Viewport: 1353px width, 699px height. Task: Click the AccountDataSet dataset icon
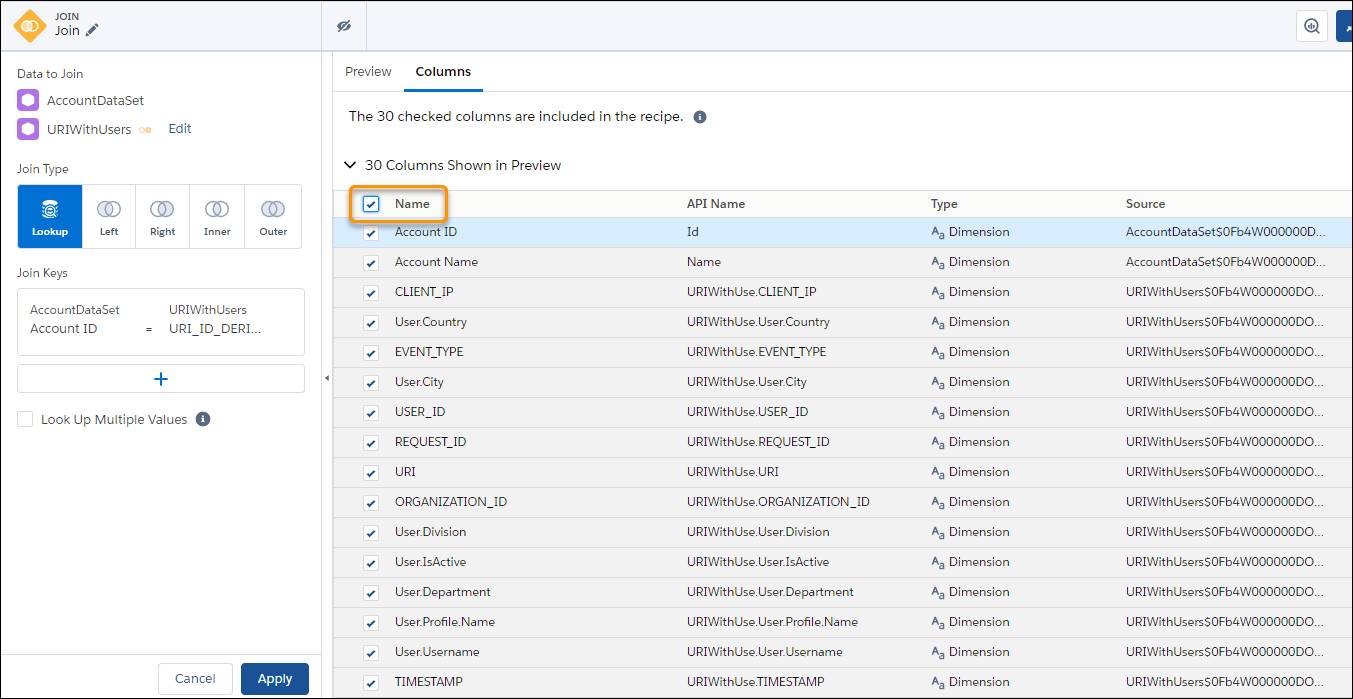pos(28,100)
